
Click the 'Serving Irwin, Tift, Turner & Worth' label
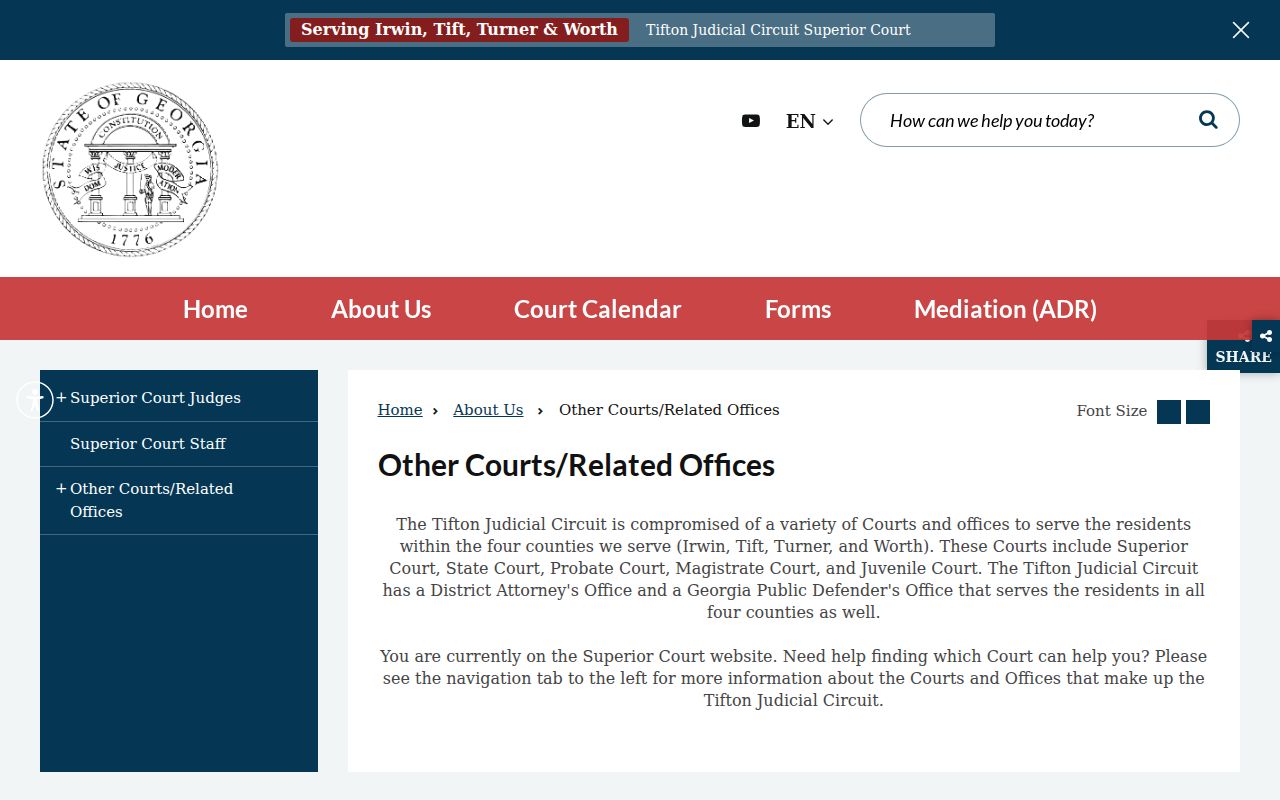point(459,30)
